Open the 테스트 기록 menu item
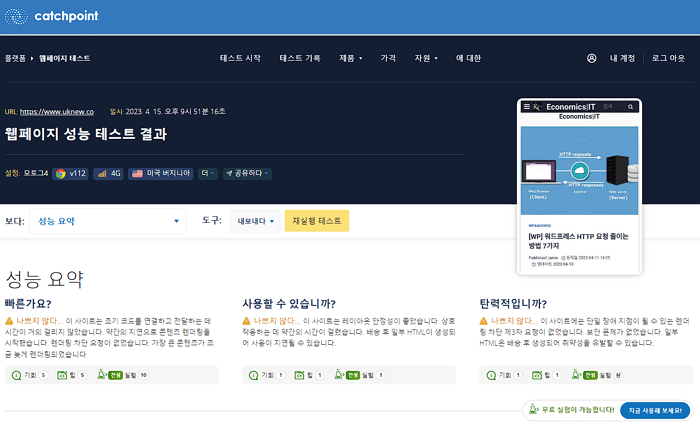700x425 pixels. point(300,58)
